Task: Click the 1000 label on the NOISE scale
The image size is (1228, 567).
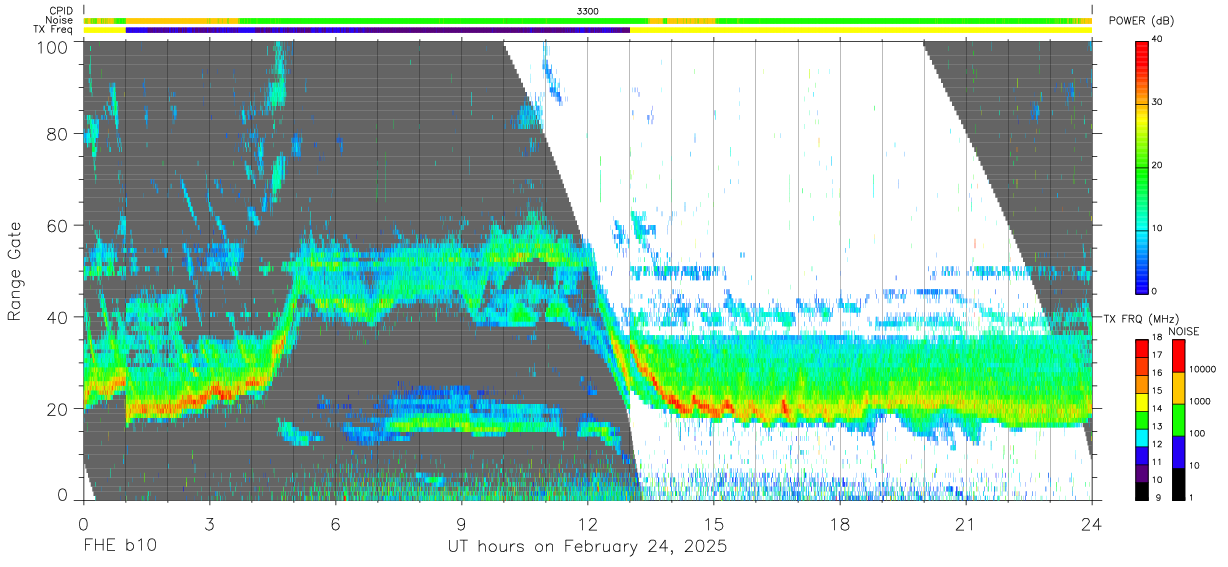Action: 1201,401
